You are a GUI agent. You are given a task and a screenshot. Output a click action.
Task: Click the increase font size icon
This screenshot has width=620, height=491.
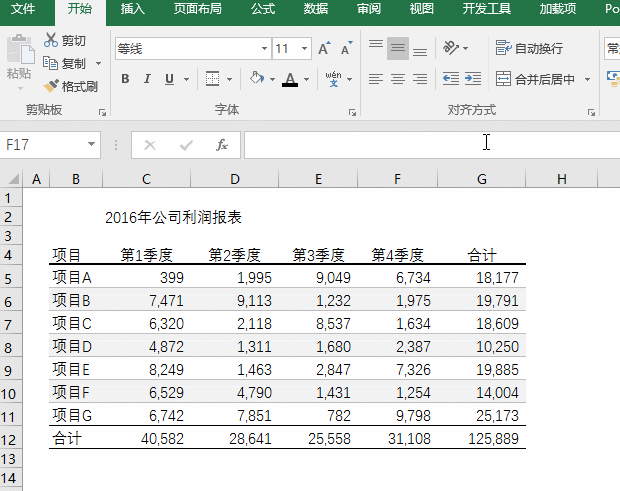click(x=324, y=48)
